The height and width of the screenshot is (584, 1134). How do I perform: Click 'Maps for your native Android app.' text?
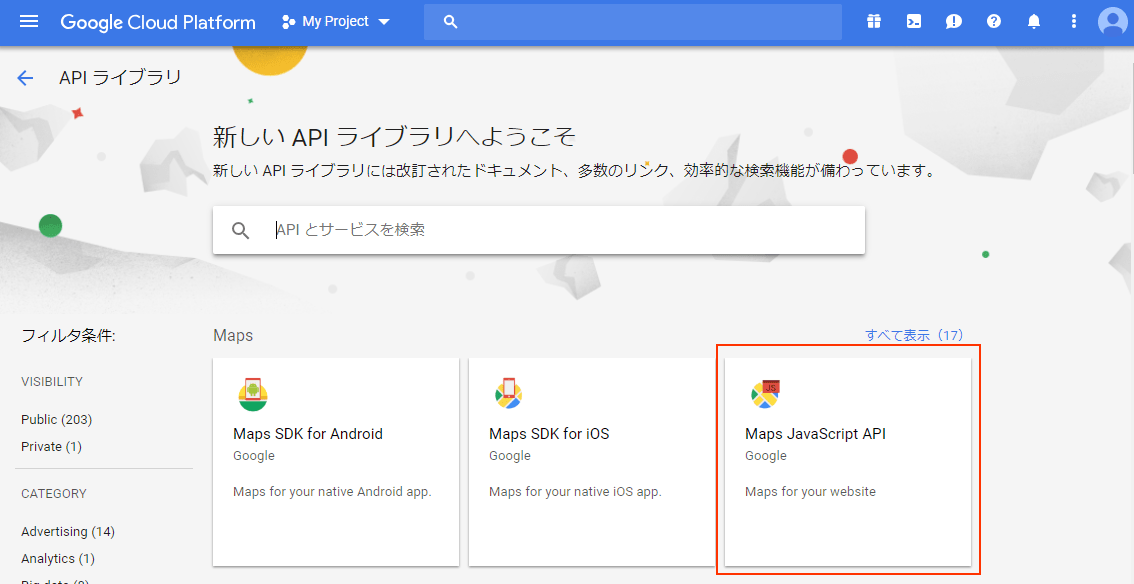pos(332,491)
